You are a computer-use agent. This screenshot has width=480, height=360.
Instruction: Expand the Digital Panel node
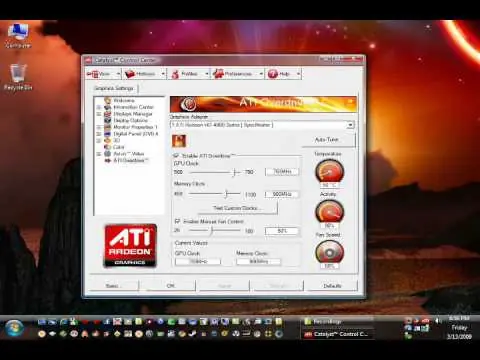[99, 134]
